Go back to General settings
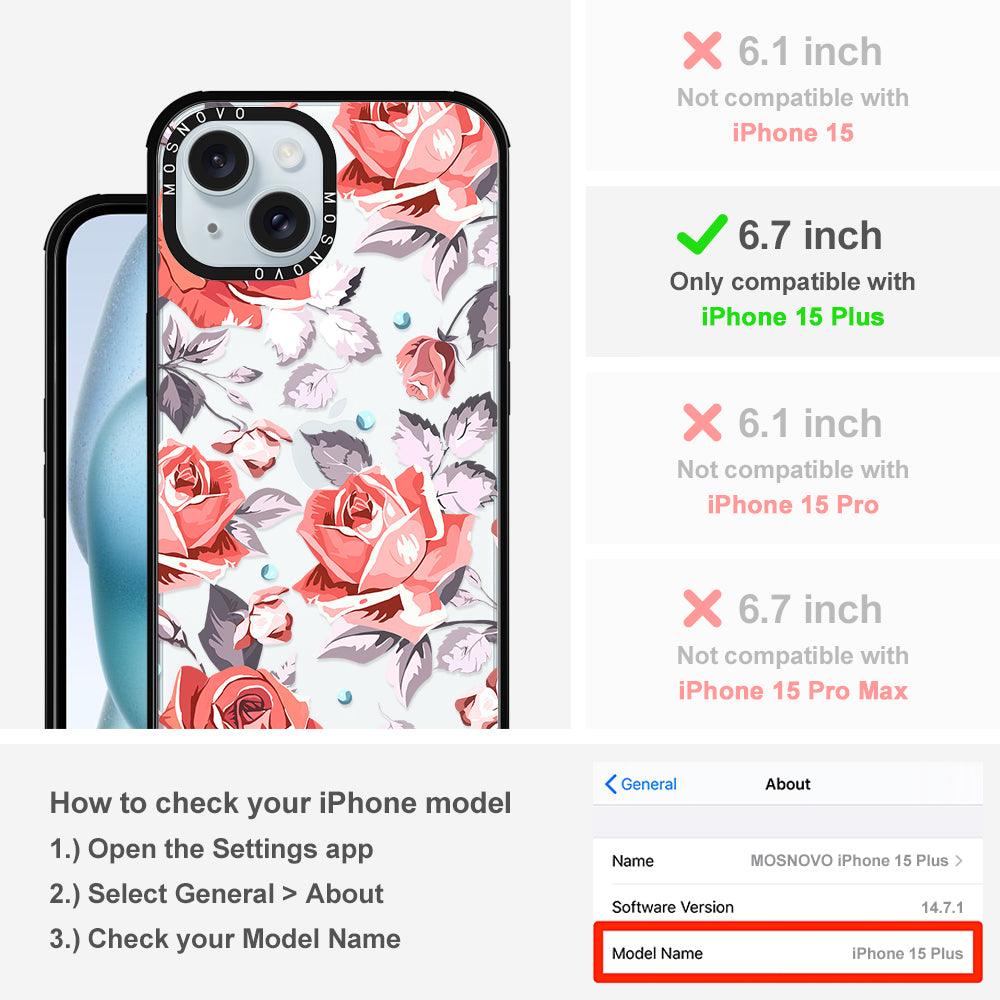 click(640, 784)
